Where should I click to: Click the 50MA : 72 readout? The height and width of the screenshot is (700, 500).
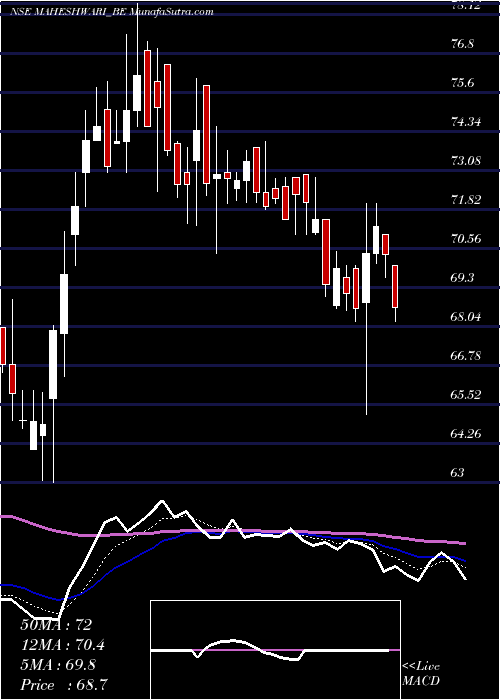pos(56,625)
